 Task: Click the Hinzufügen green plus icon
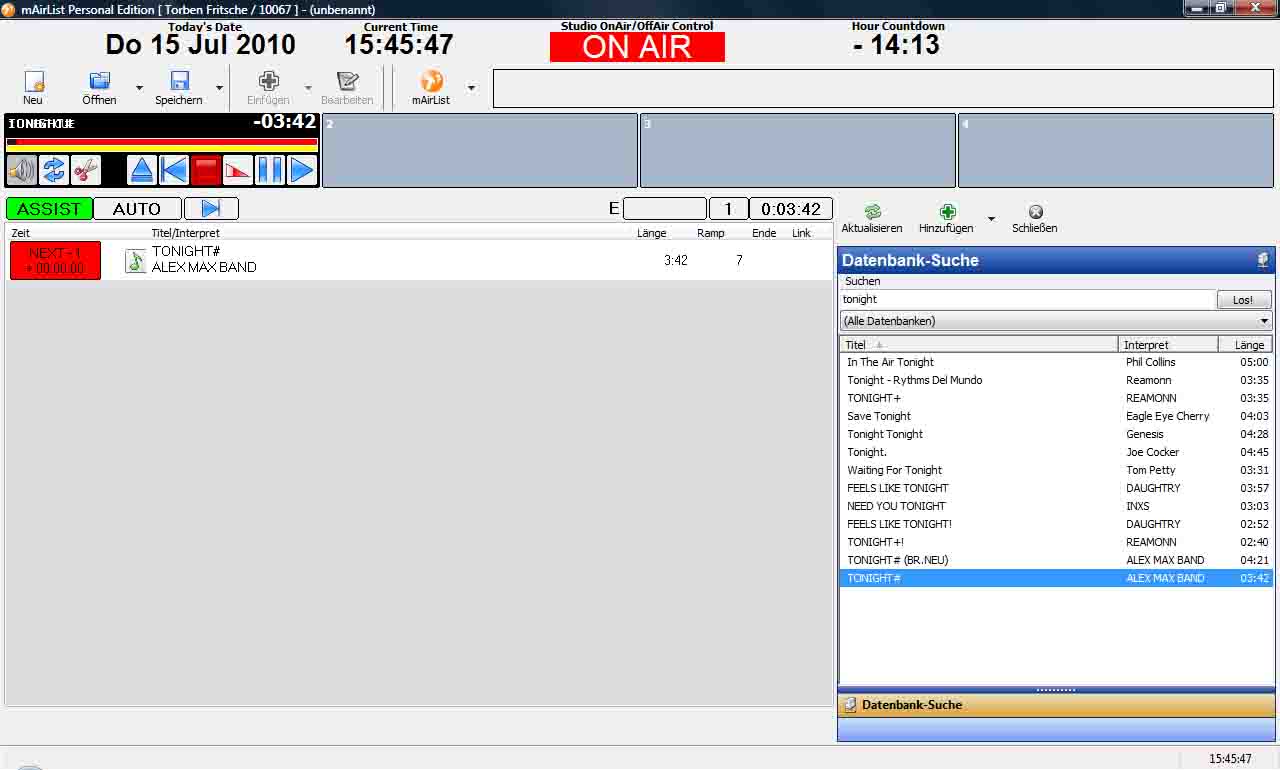click(x=947, y=212)
